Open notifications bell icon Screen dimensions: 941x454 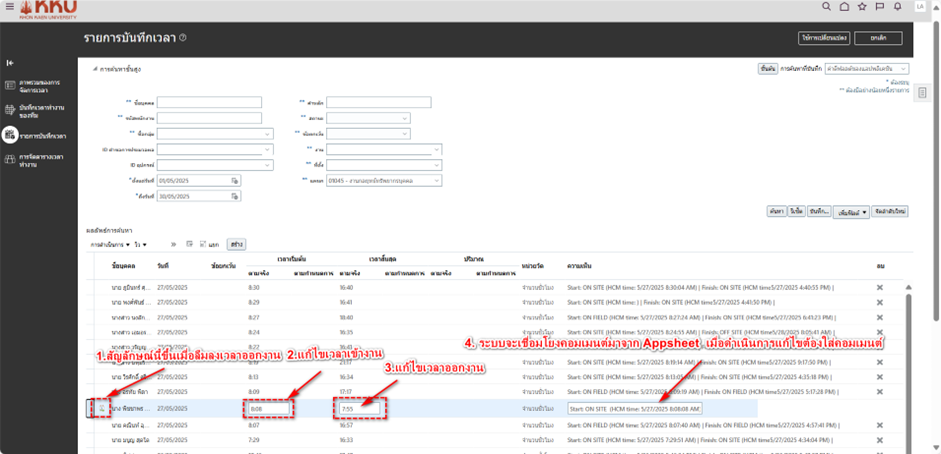click(897, 6)
